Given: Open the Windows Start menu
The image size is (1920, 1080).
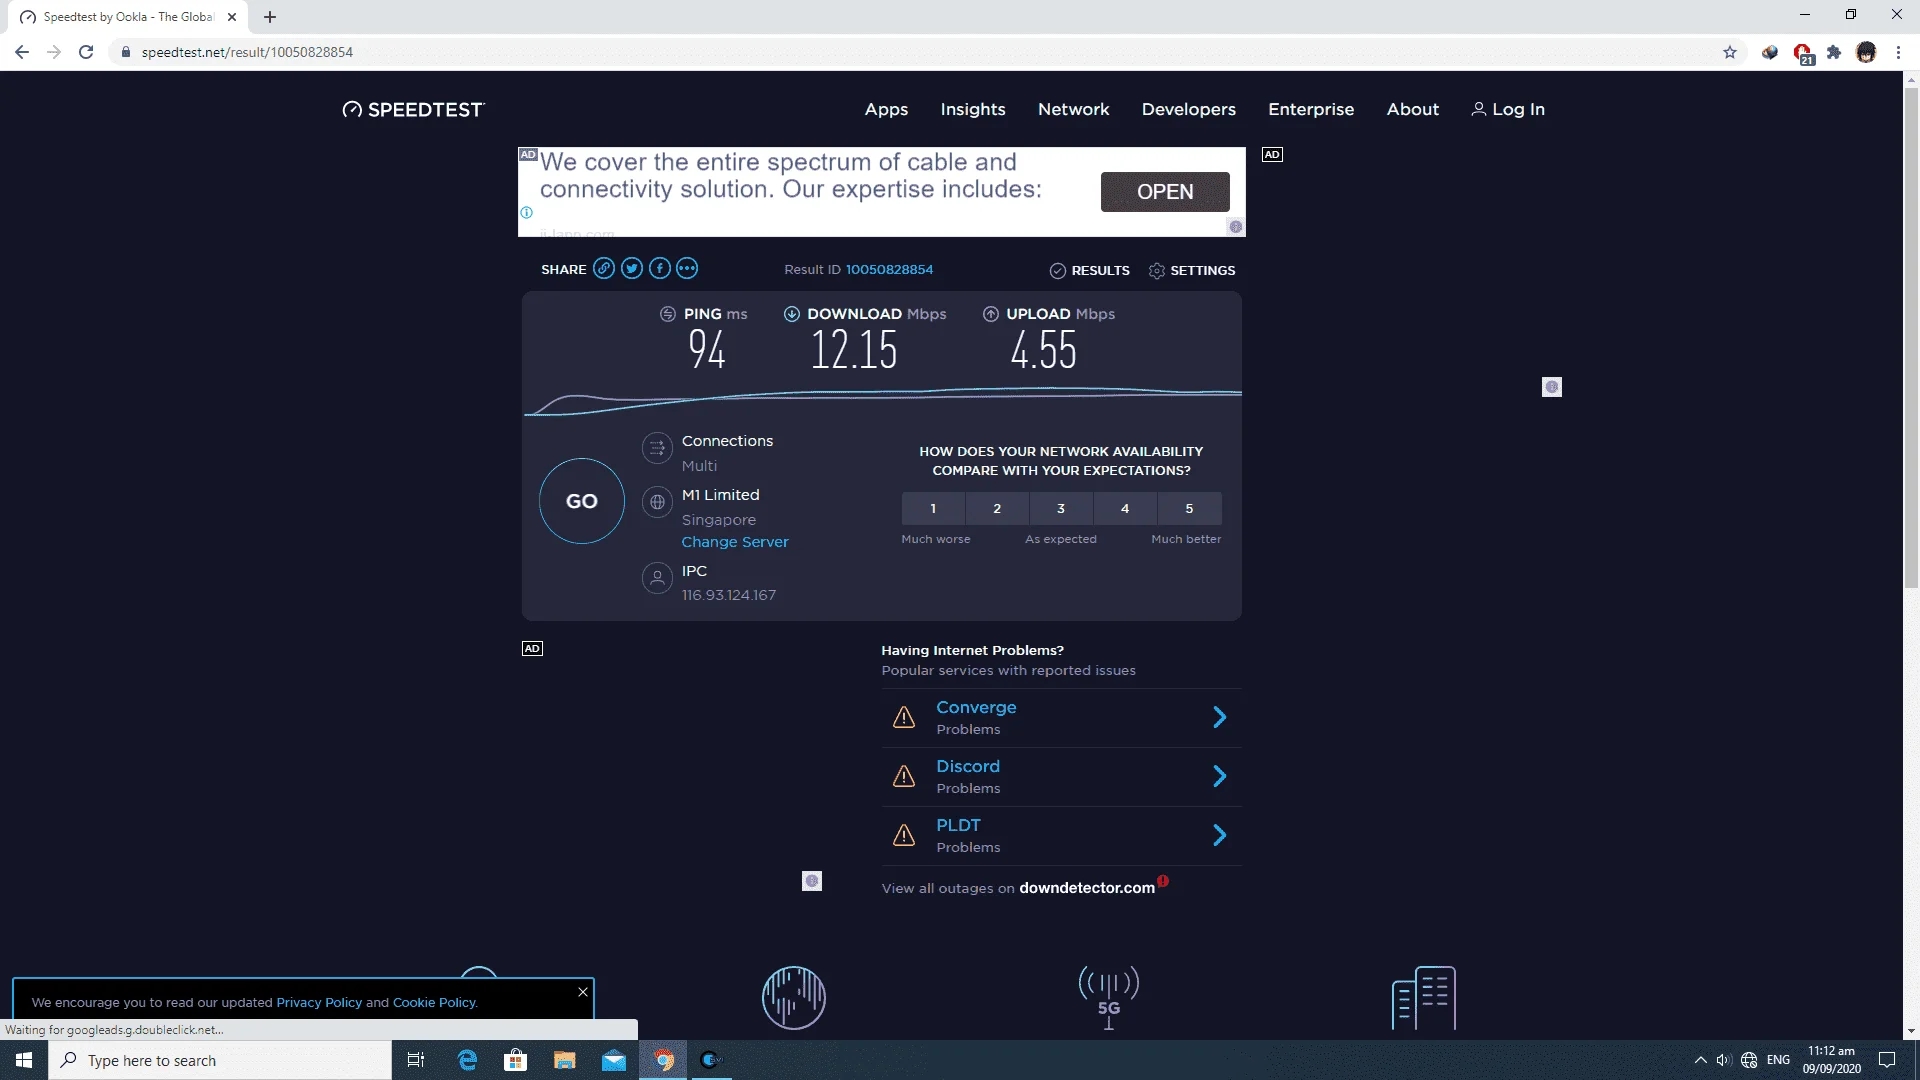Looking at the screenshot, I should 24,1060.
